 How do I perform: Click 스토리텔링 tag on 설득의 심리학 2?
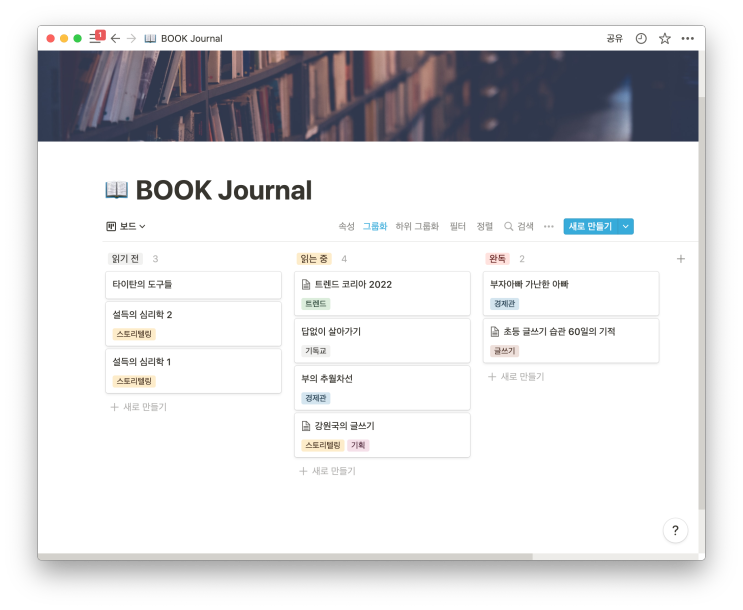pyautogui.click(x=134, y=334)
